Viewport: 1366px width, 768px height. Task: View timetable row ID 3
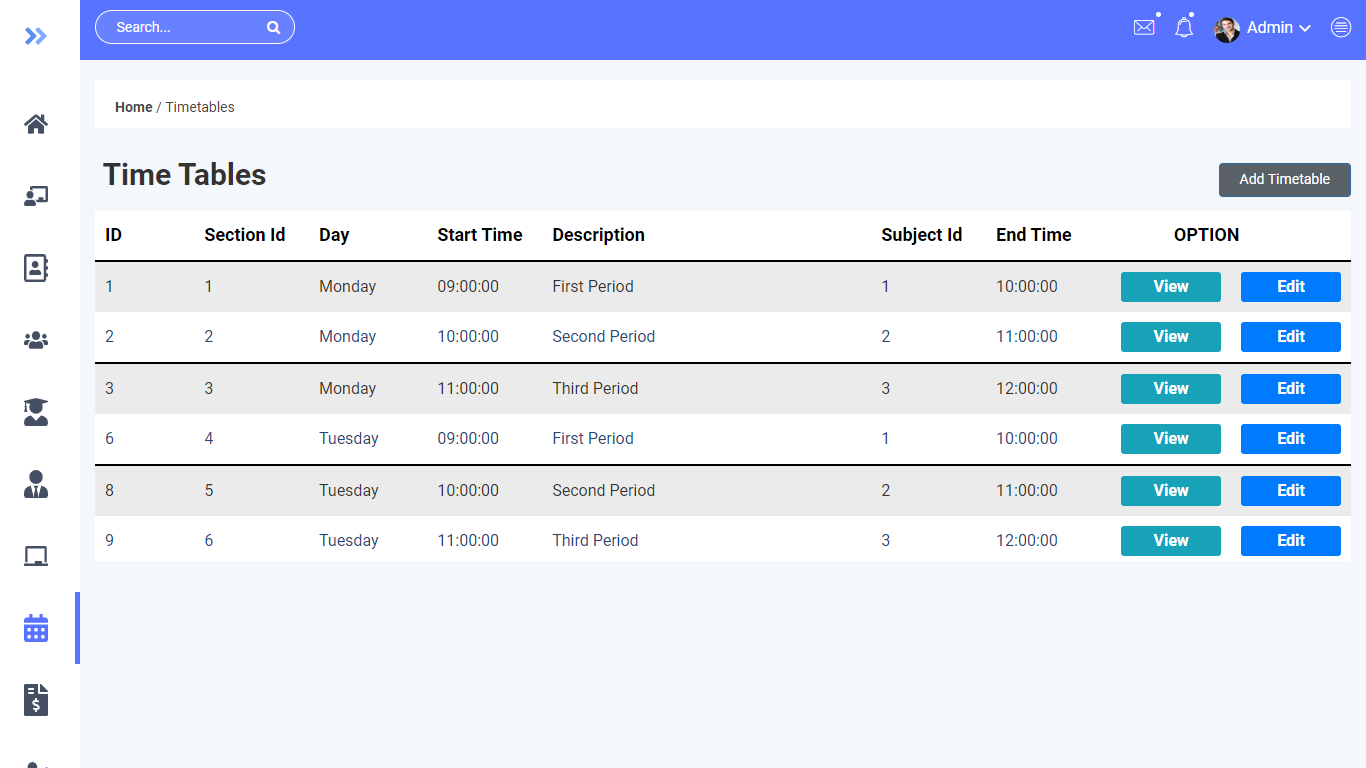coord(1171,389)
